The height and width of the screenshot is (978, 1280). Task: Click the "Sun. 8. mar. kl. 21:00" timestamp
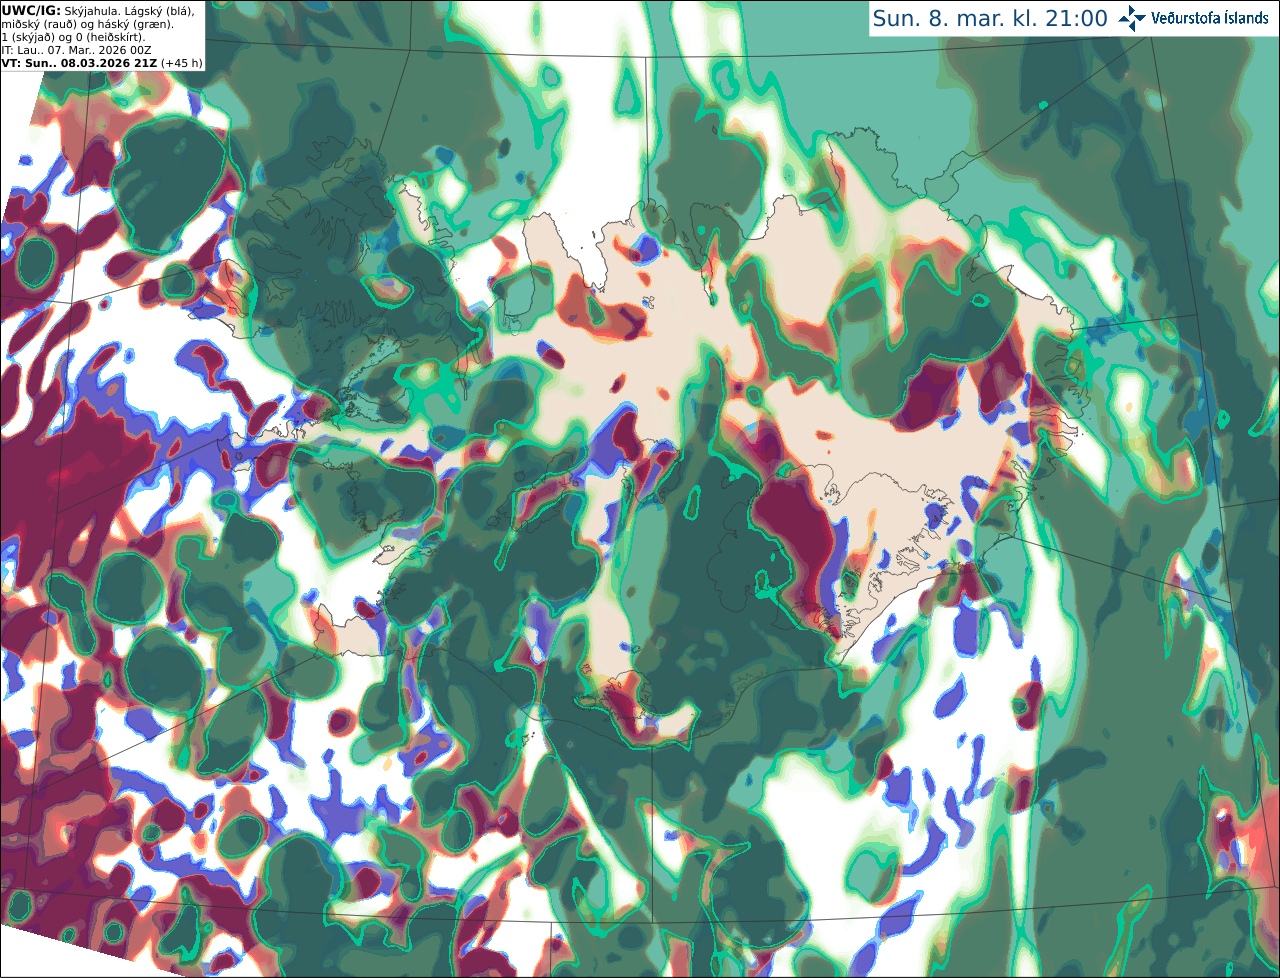tap(990, 19)
